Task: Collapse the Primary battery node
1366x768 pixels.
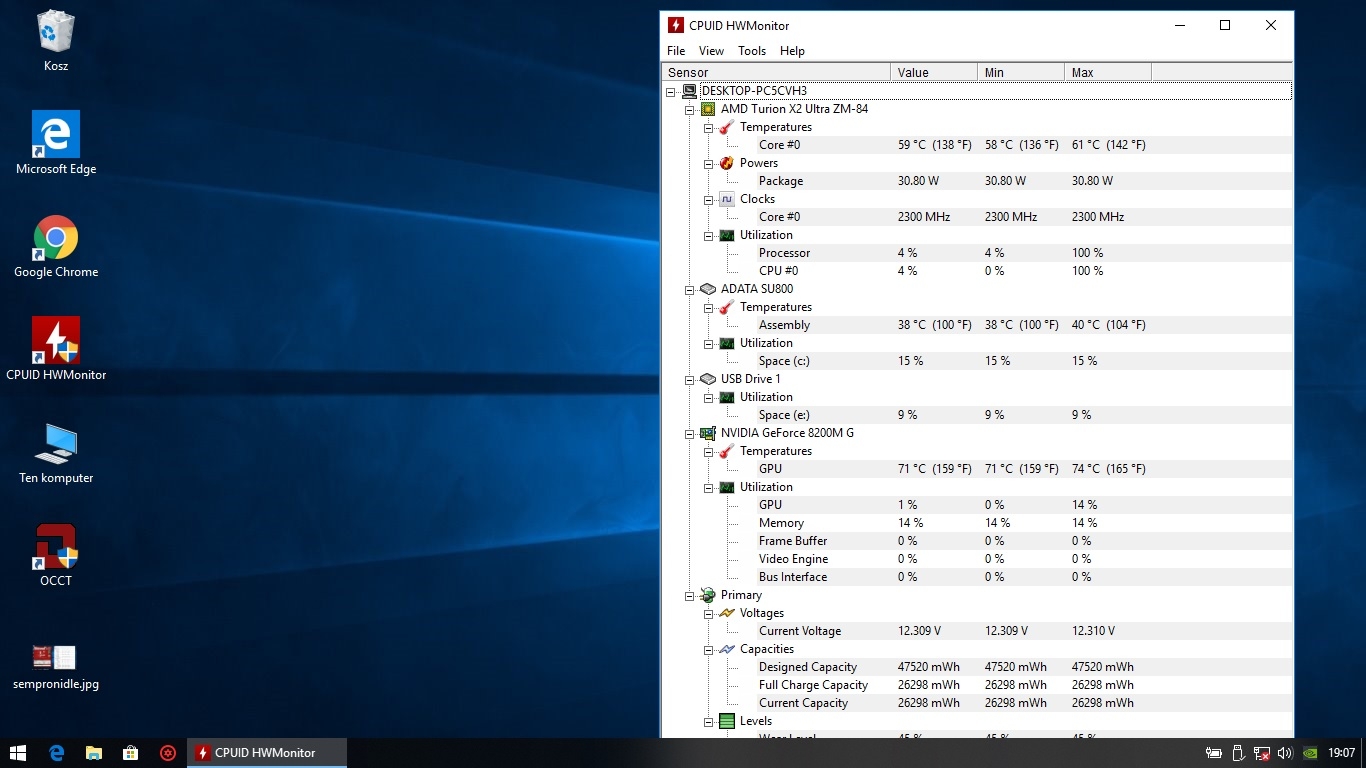Action: pyautogui.click(x=689, y=595)
